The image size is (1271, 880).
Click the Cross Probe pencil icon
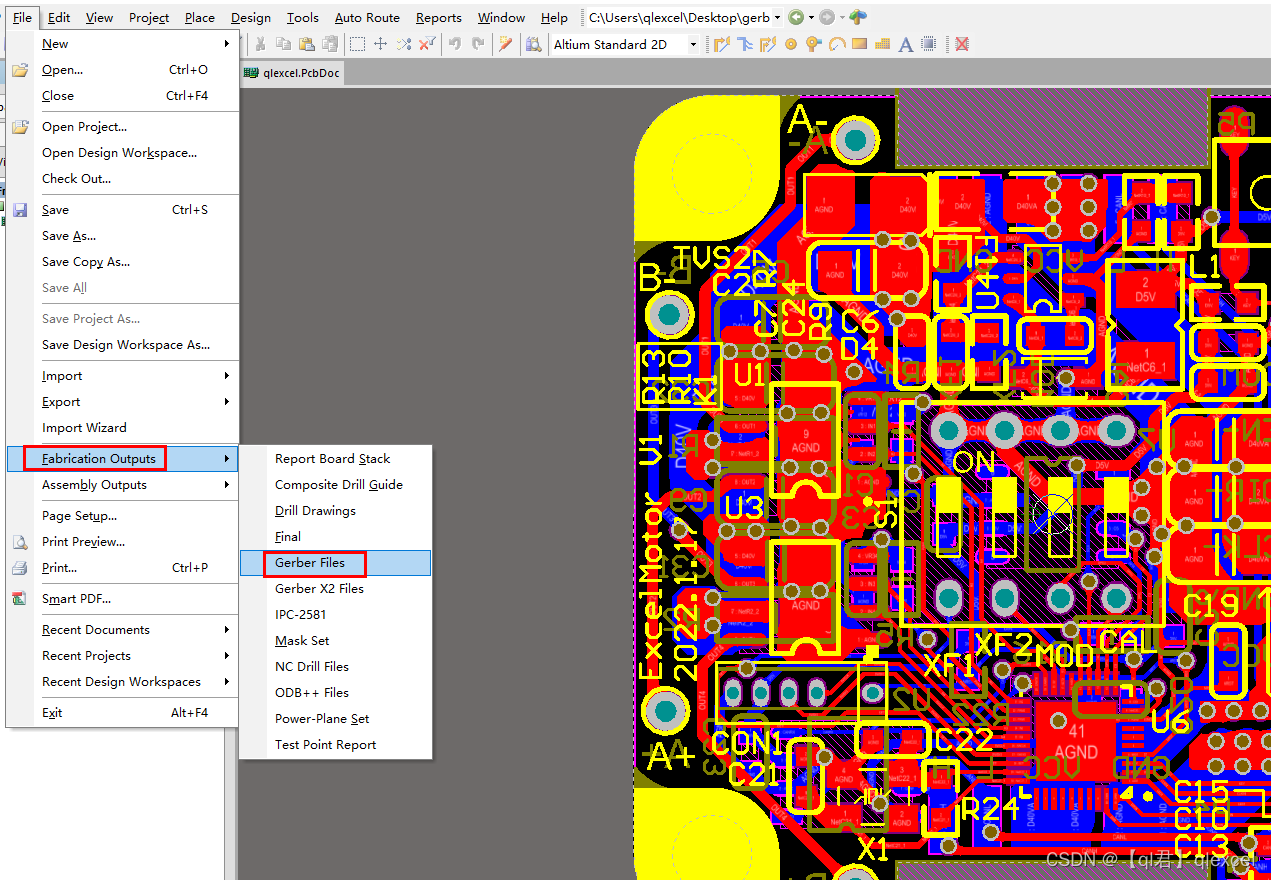(x=506, y=44)
